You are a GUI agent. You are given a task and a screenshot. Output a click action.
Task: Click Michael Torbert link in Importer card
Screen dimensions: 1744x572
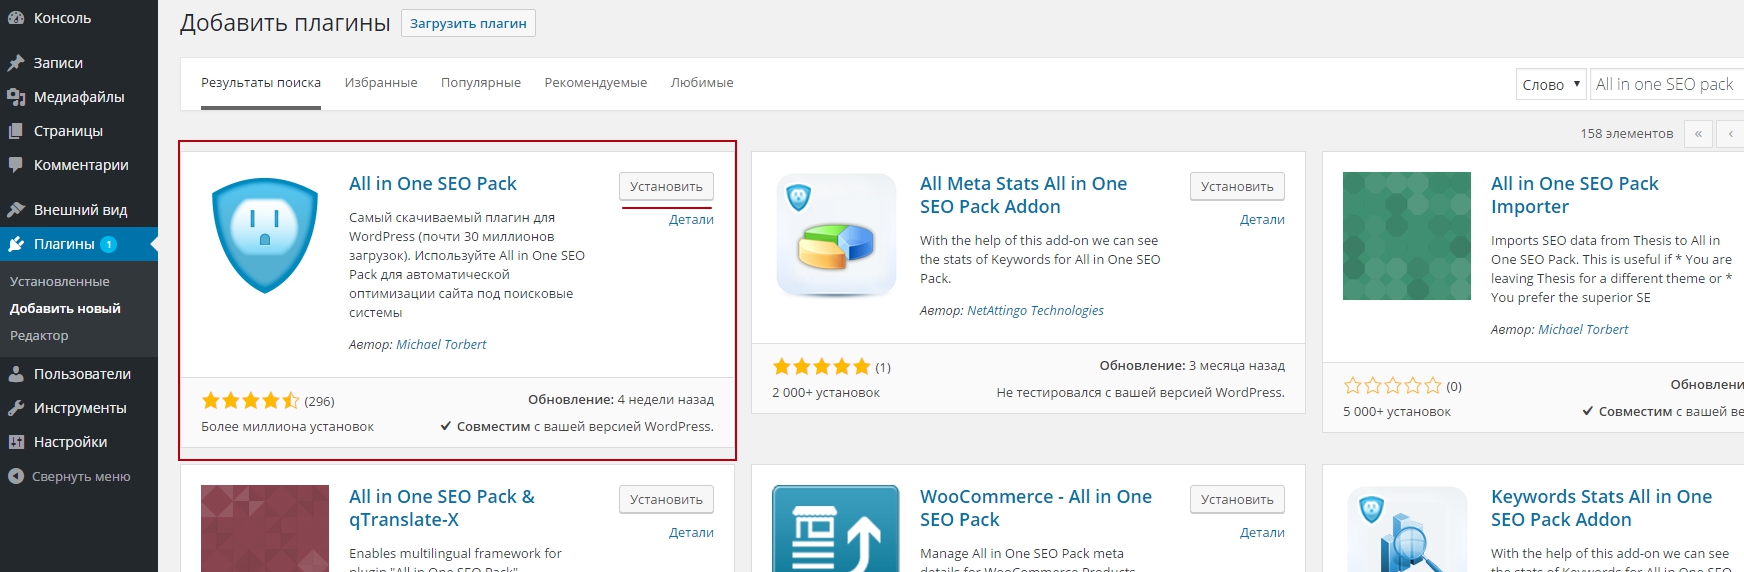1583,329
